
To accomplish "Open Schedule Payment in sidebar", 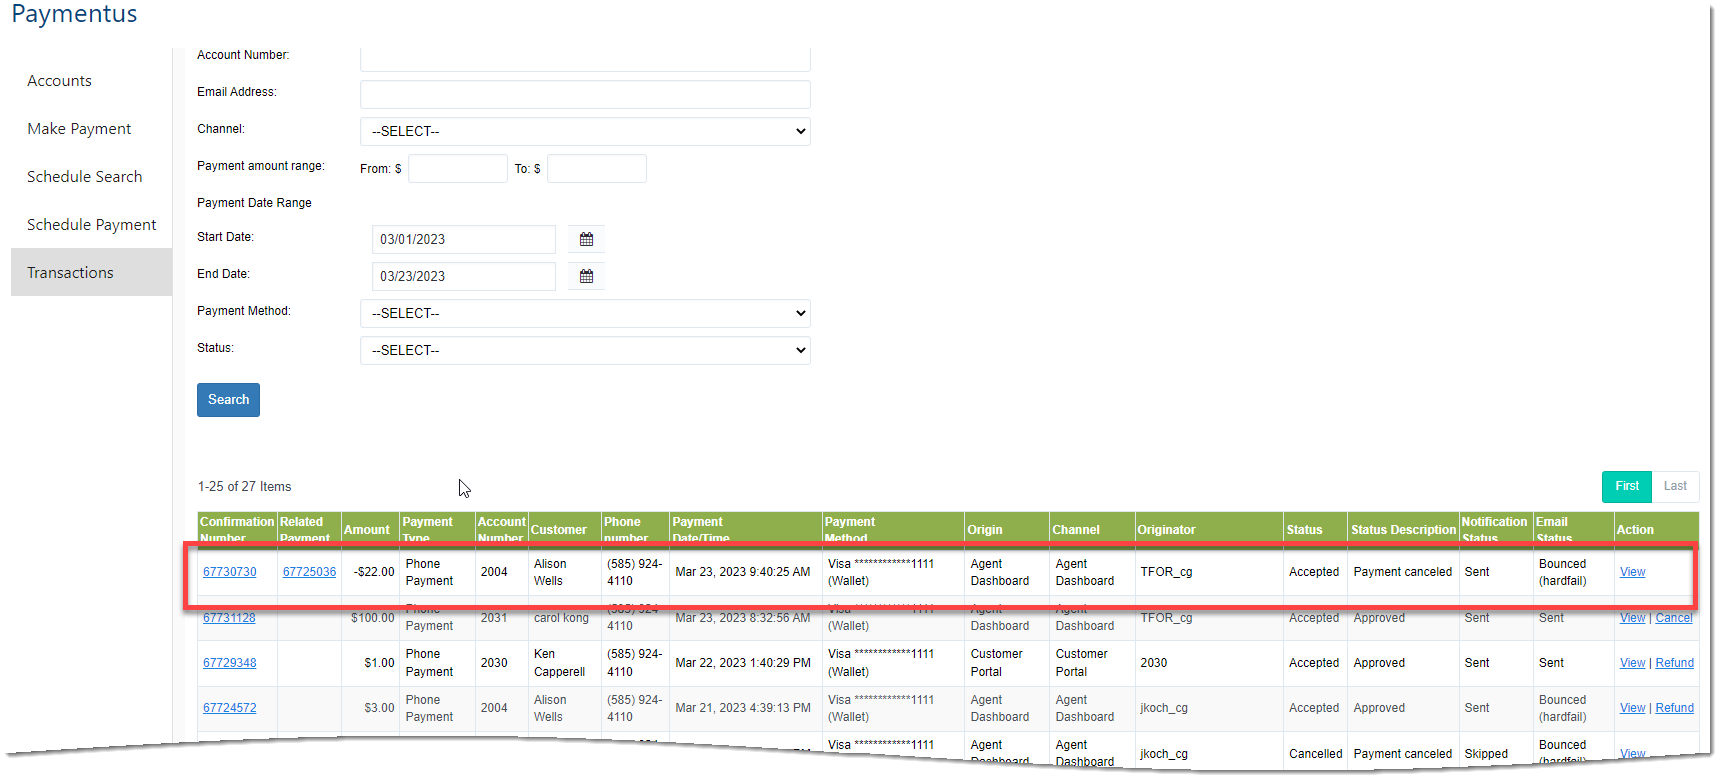I will coord(91,225).
